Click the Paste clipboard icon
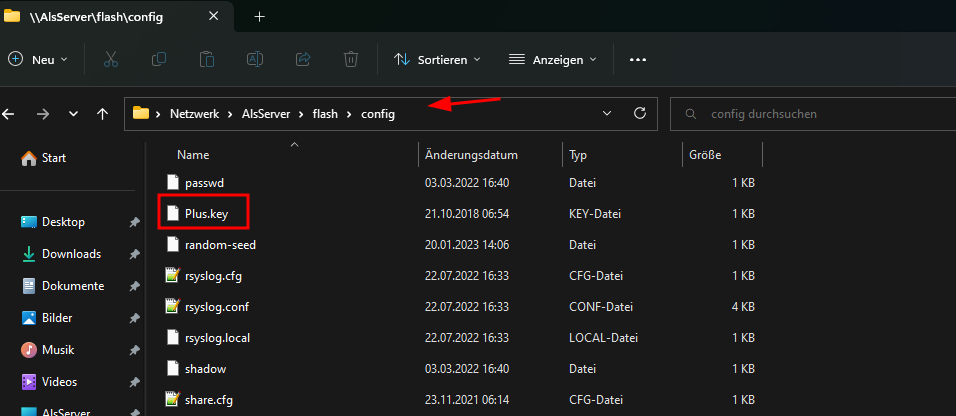956x416 pixels. 207,60
